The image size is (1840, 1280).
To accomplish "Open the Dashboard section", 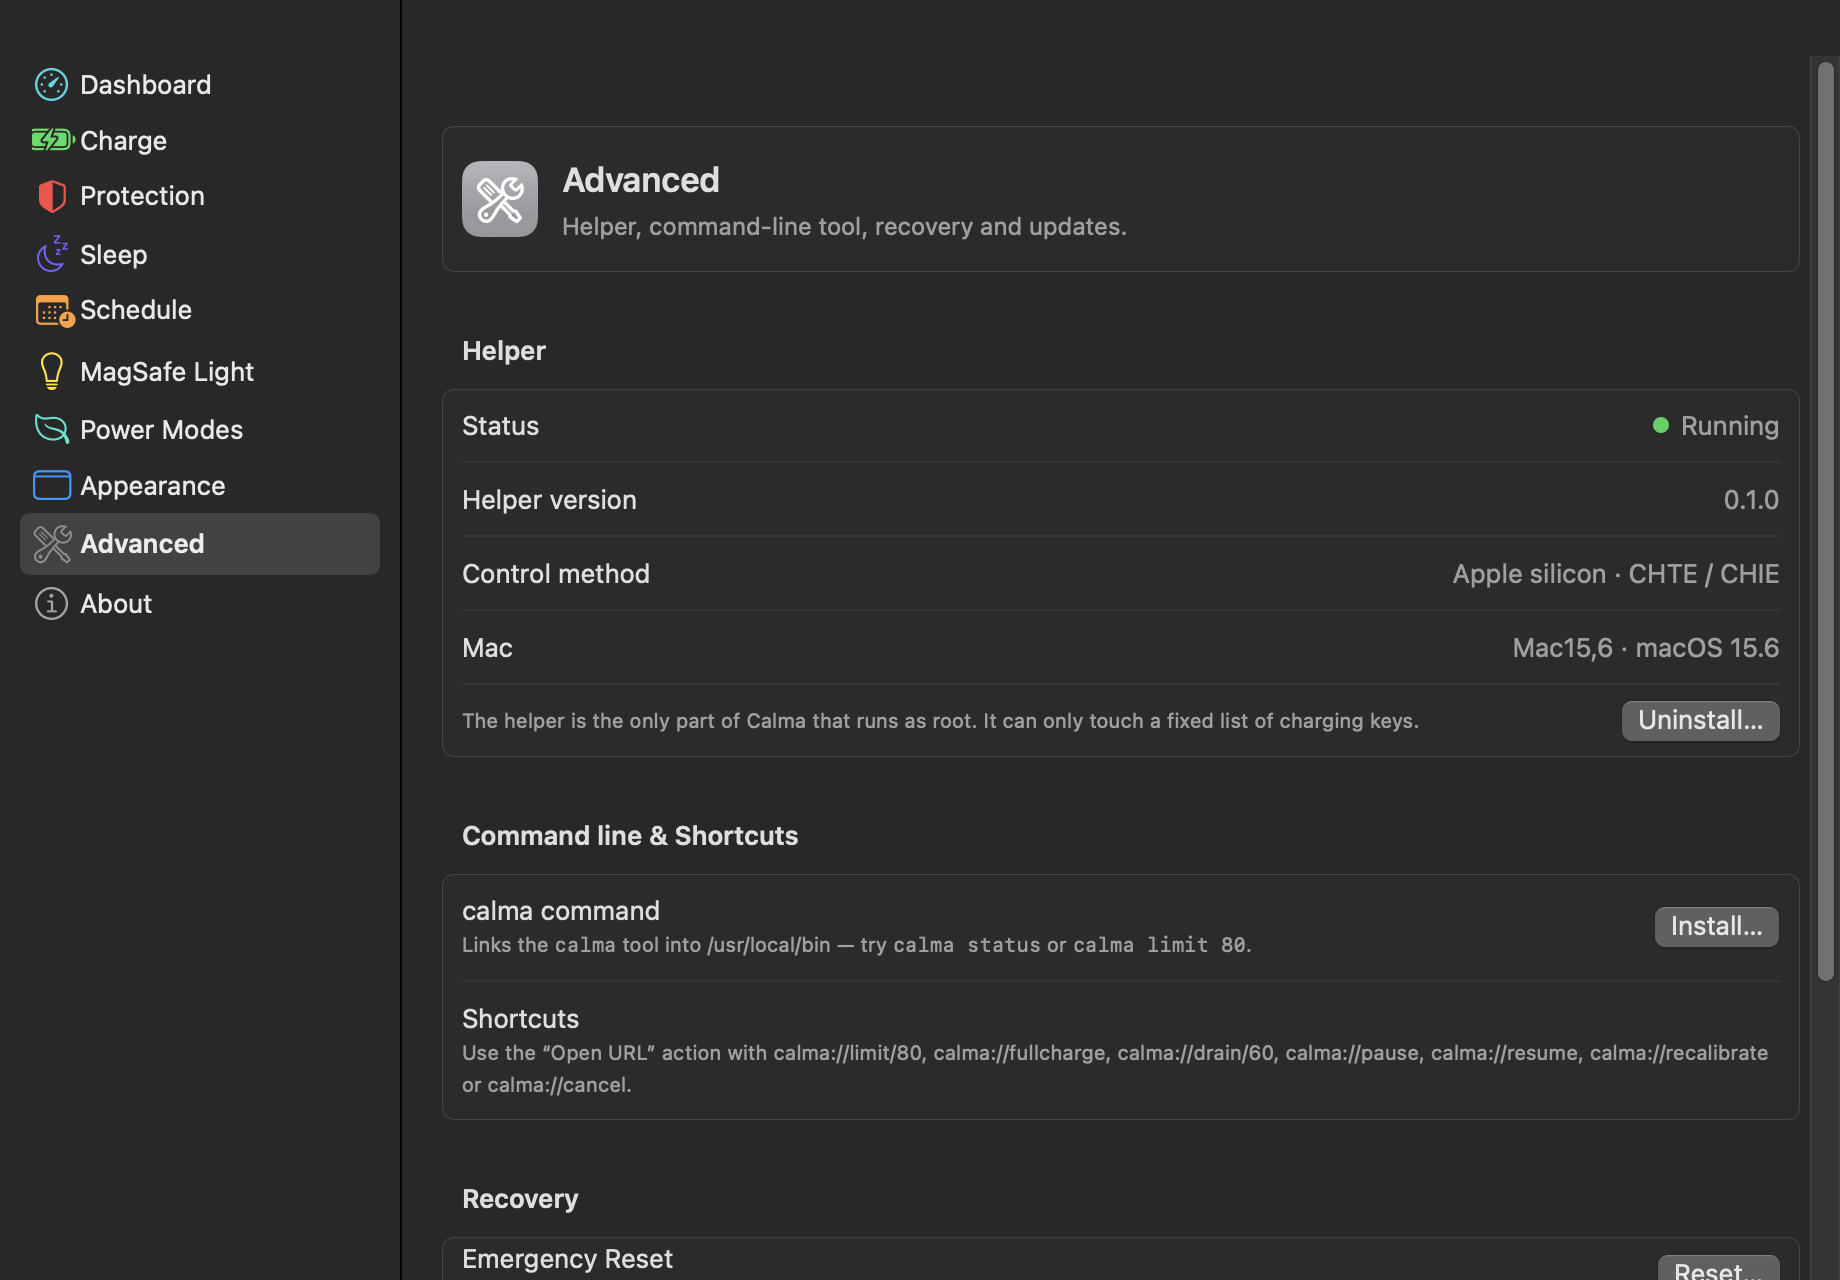I will (200, 85).
